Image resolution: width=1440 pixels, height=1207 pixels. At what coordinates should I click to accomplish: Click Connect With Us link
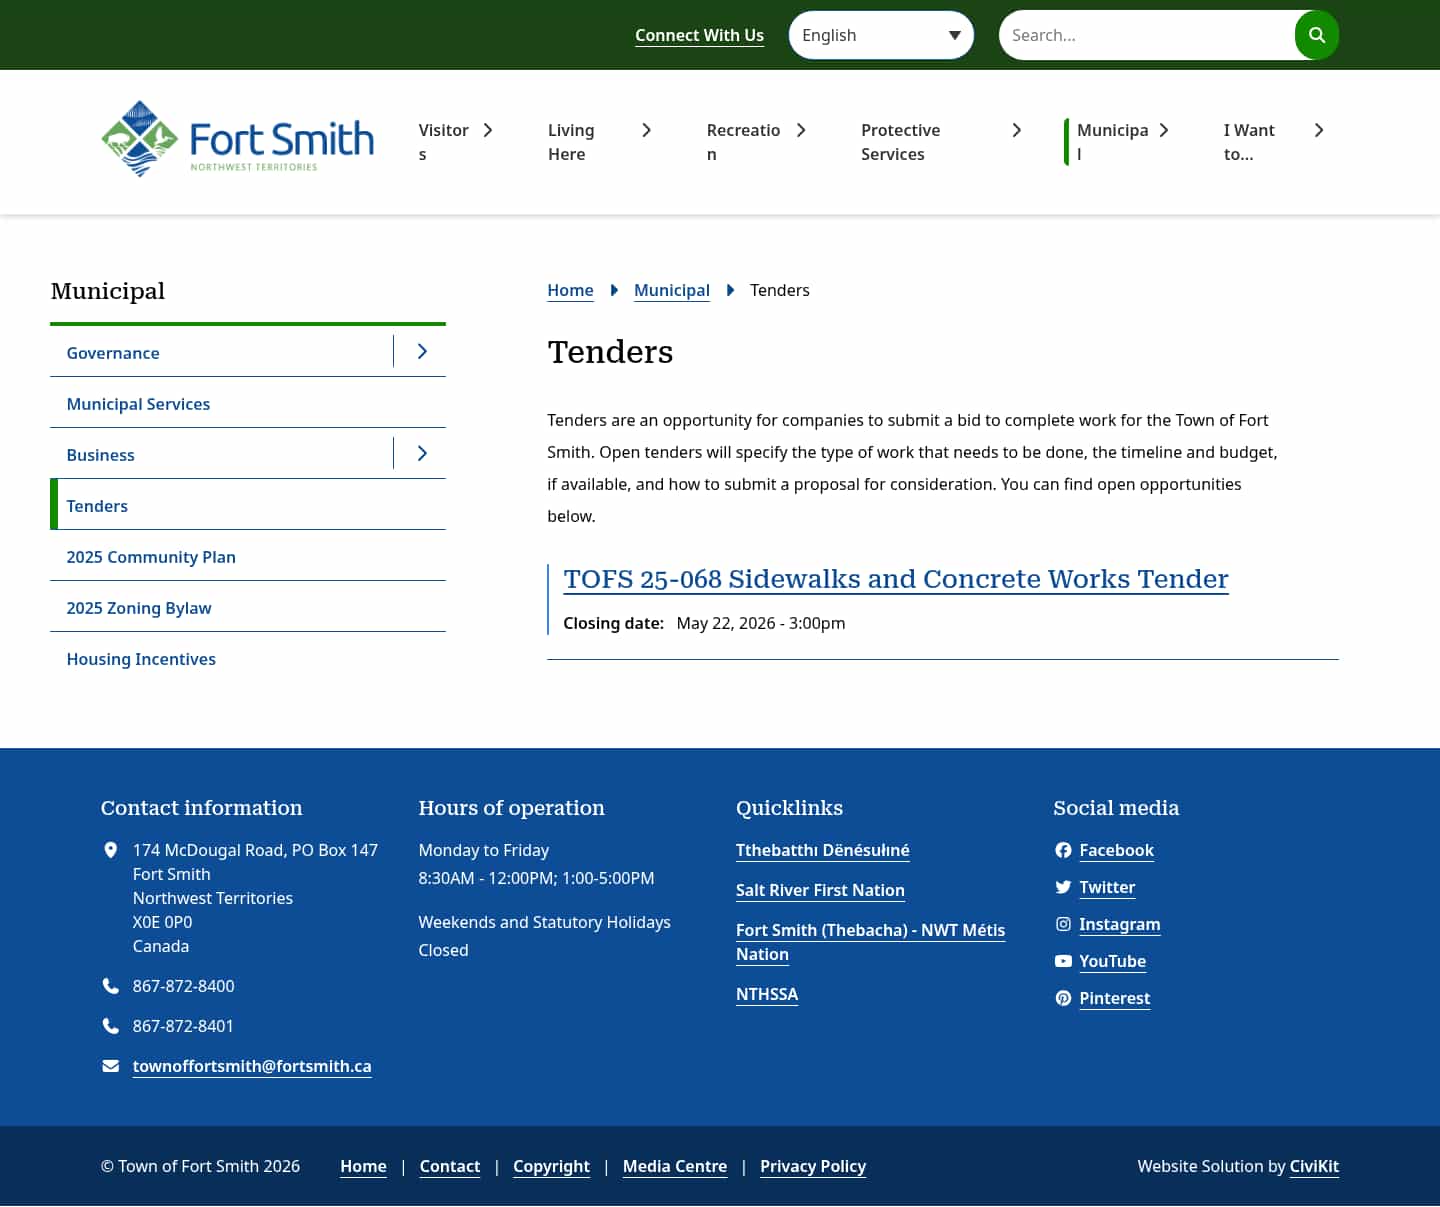pos(699,35)
